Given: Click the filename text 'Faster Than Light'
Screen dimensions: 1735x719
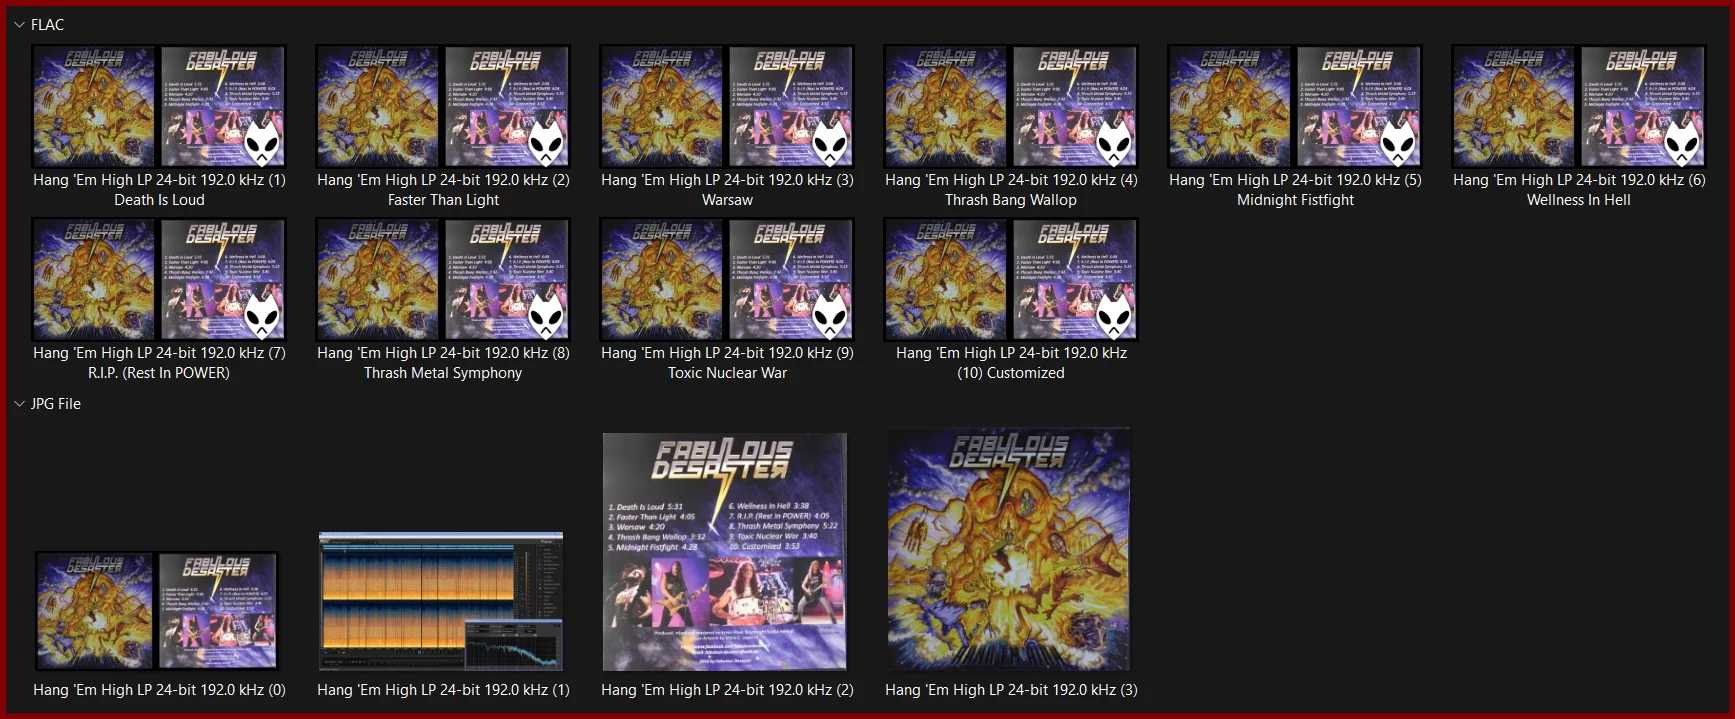Looking at the screenshot, I should pos(443,200).
